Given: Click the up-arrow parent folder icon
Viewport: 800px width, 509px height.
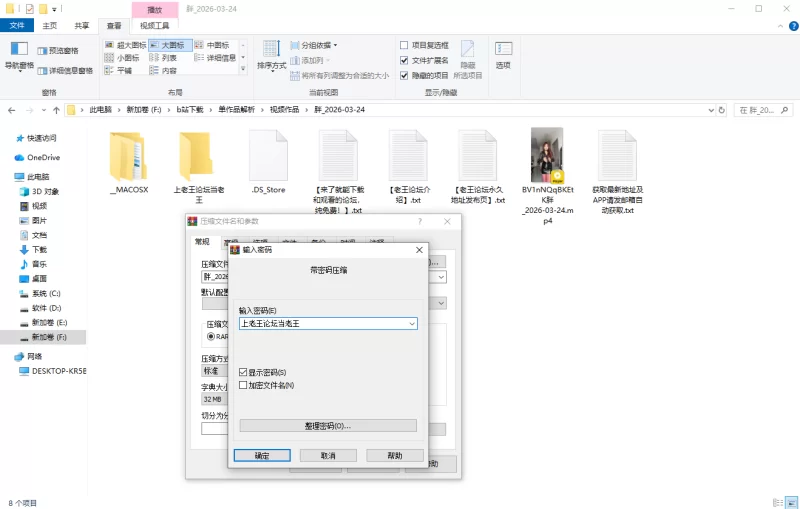Looking at the screenshot, I should [x=54, y=109].
